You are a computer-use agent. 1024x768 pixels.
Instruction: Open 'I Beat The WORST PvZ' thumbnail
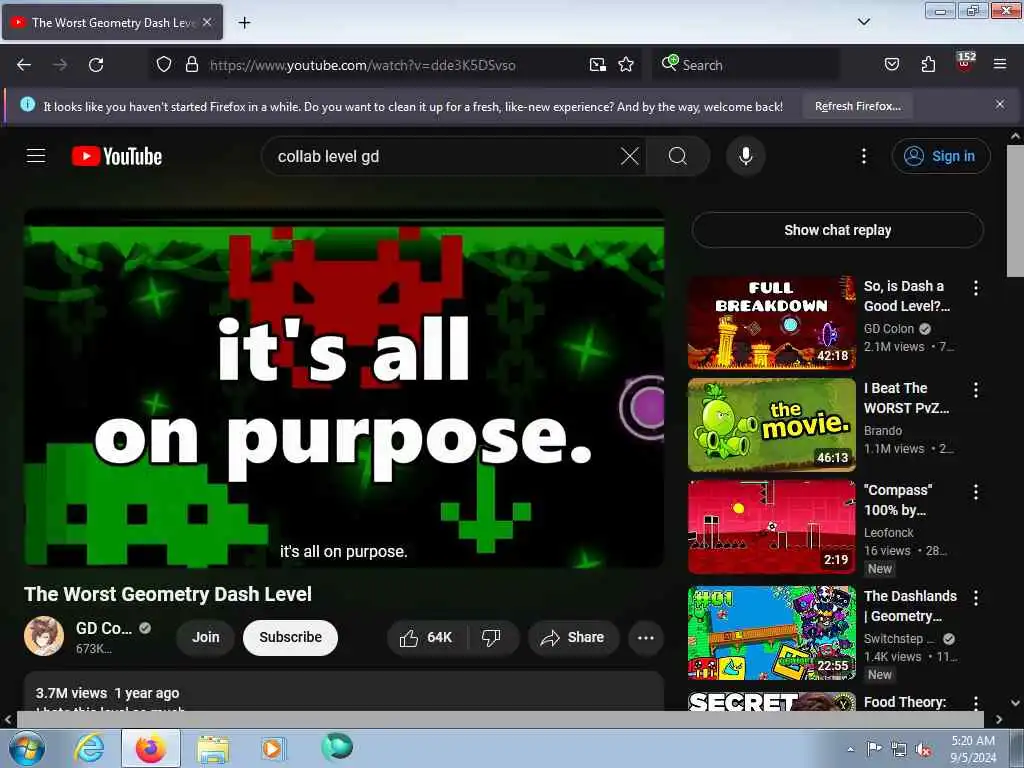(x=771, y=424)
